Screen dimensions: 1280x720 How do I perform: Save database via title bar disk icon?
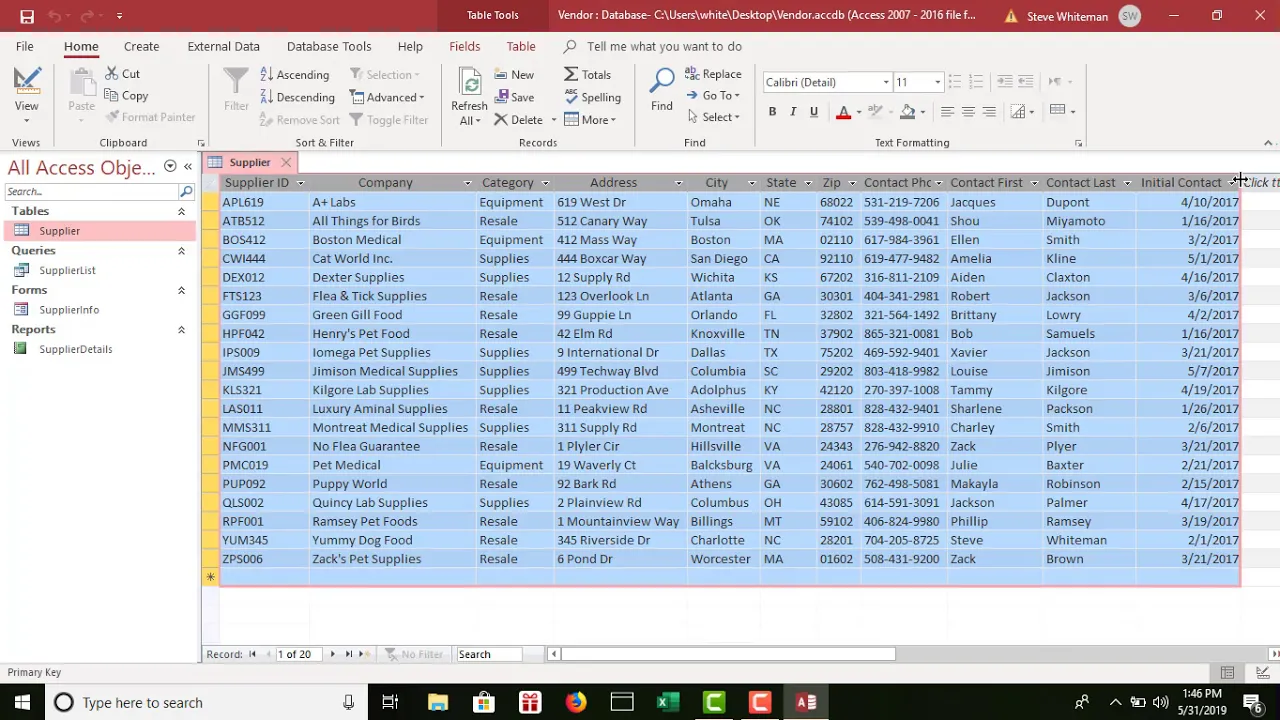(x=27, y=16)
